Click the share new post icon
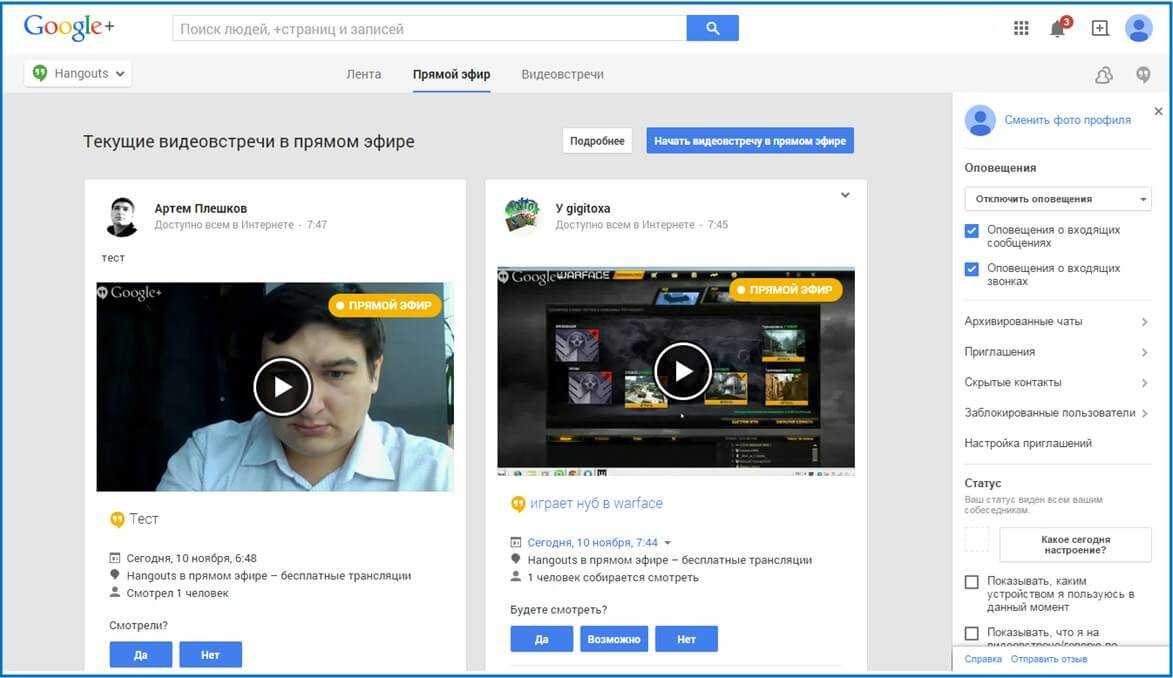Screen dimensions: 1173x678 click(1100, 29)
